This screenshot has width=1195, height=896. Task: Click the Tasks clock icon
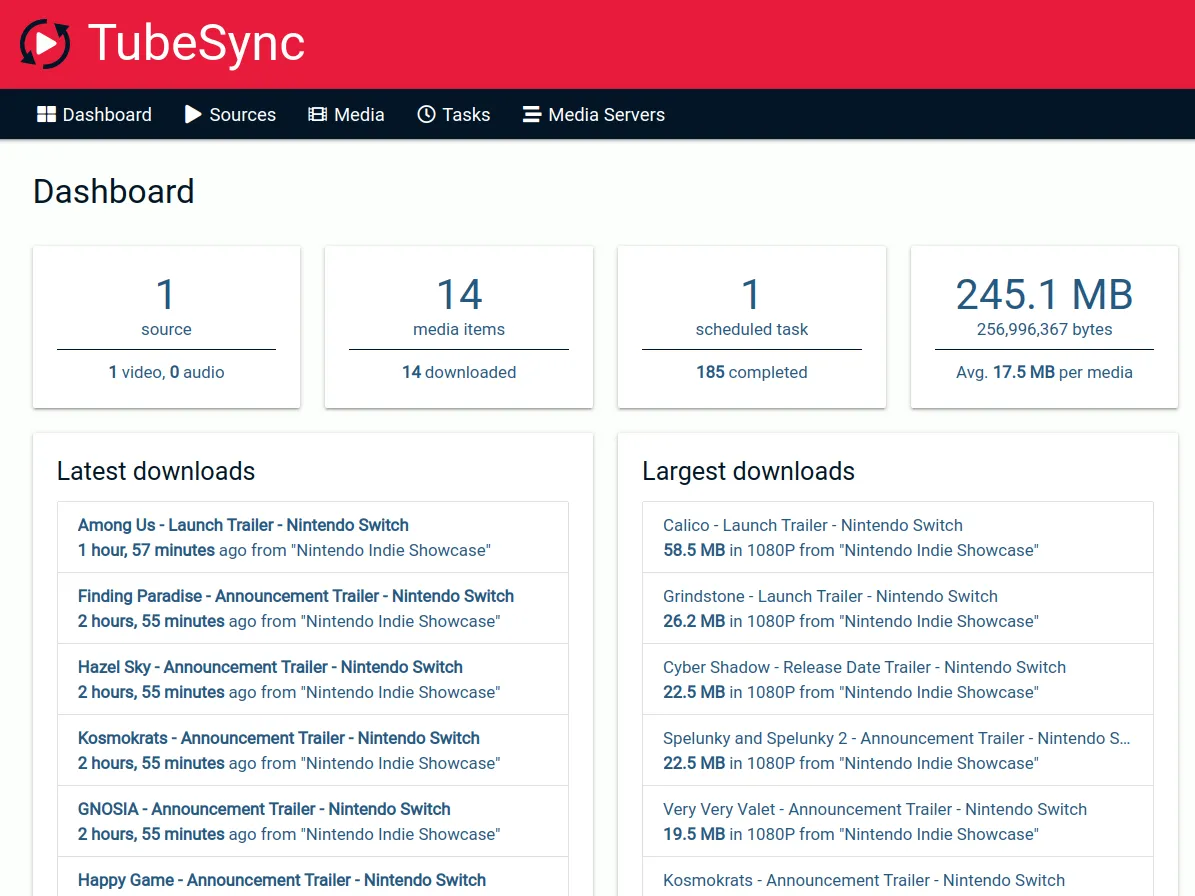[425, 114]
